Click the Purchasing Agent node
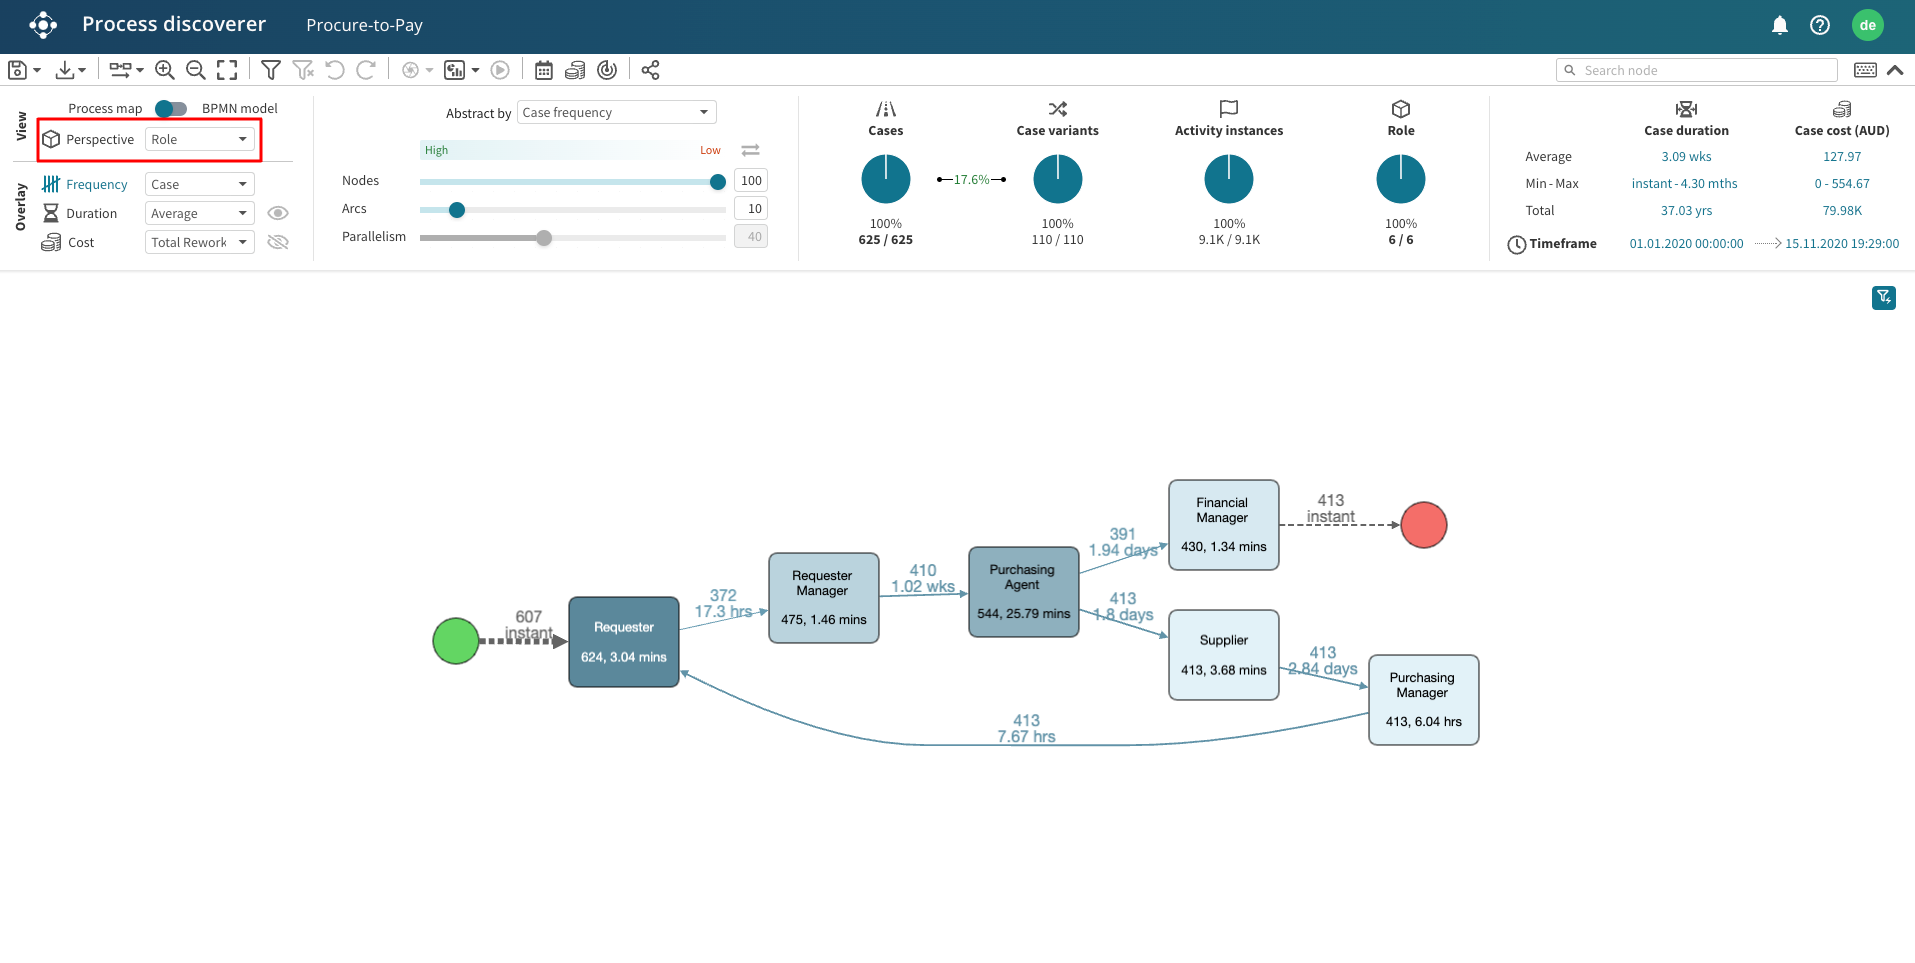The image size is (1915, 963). pyautogui.click(x=1023, y=591)
